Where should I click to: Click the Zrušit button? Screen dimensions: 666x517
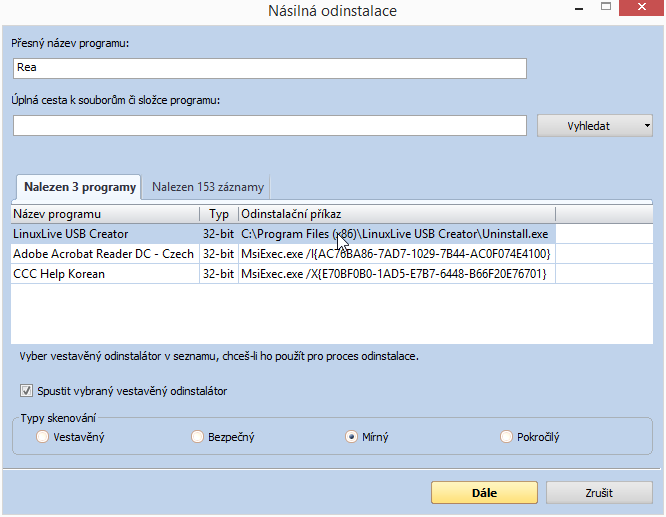tap(599, 493)
